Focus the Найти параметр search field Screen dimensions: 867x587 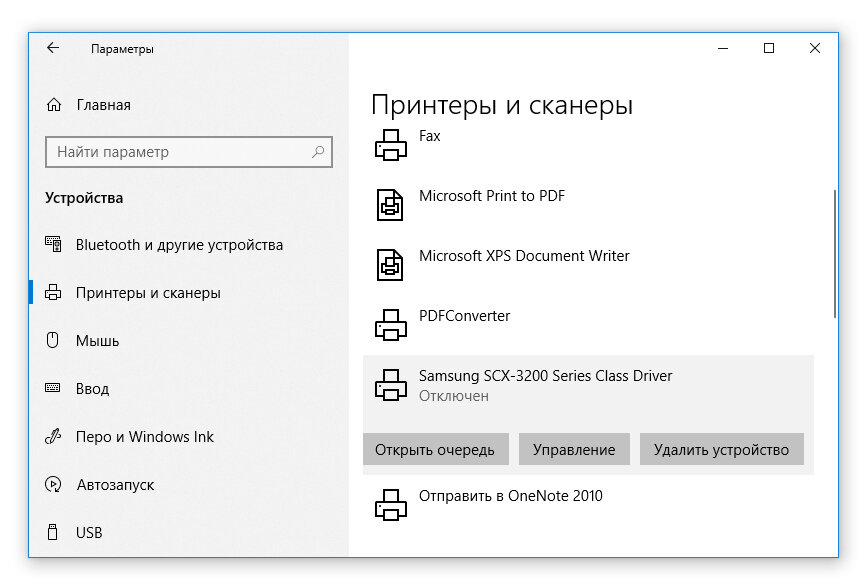(189, 152)
